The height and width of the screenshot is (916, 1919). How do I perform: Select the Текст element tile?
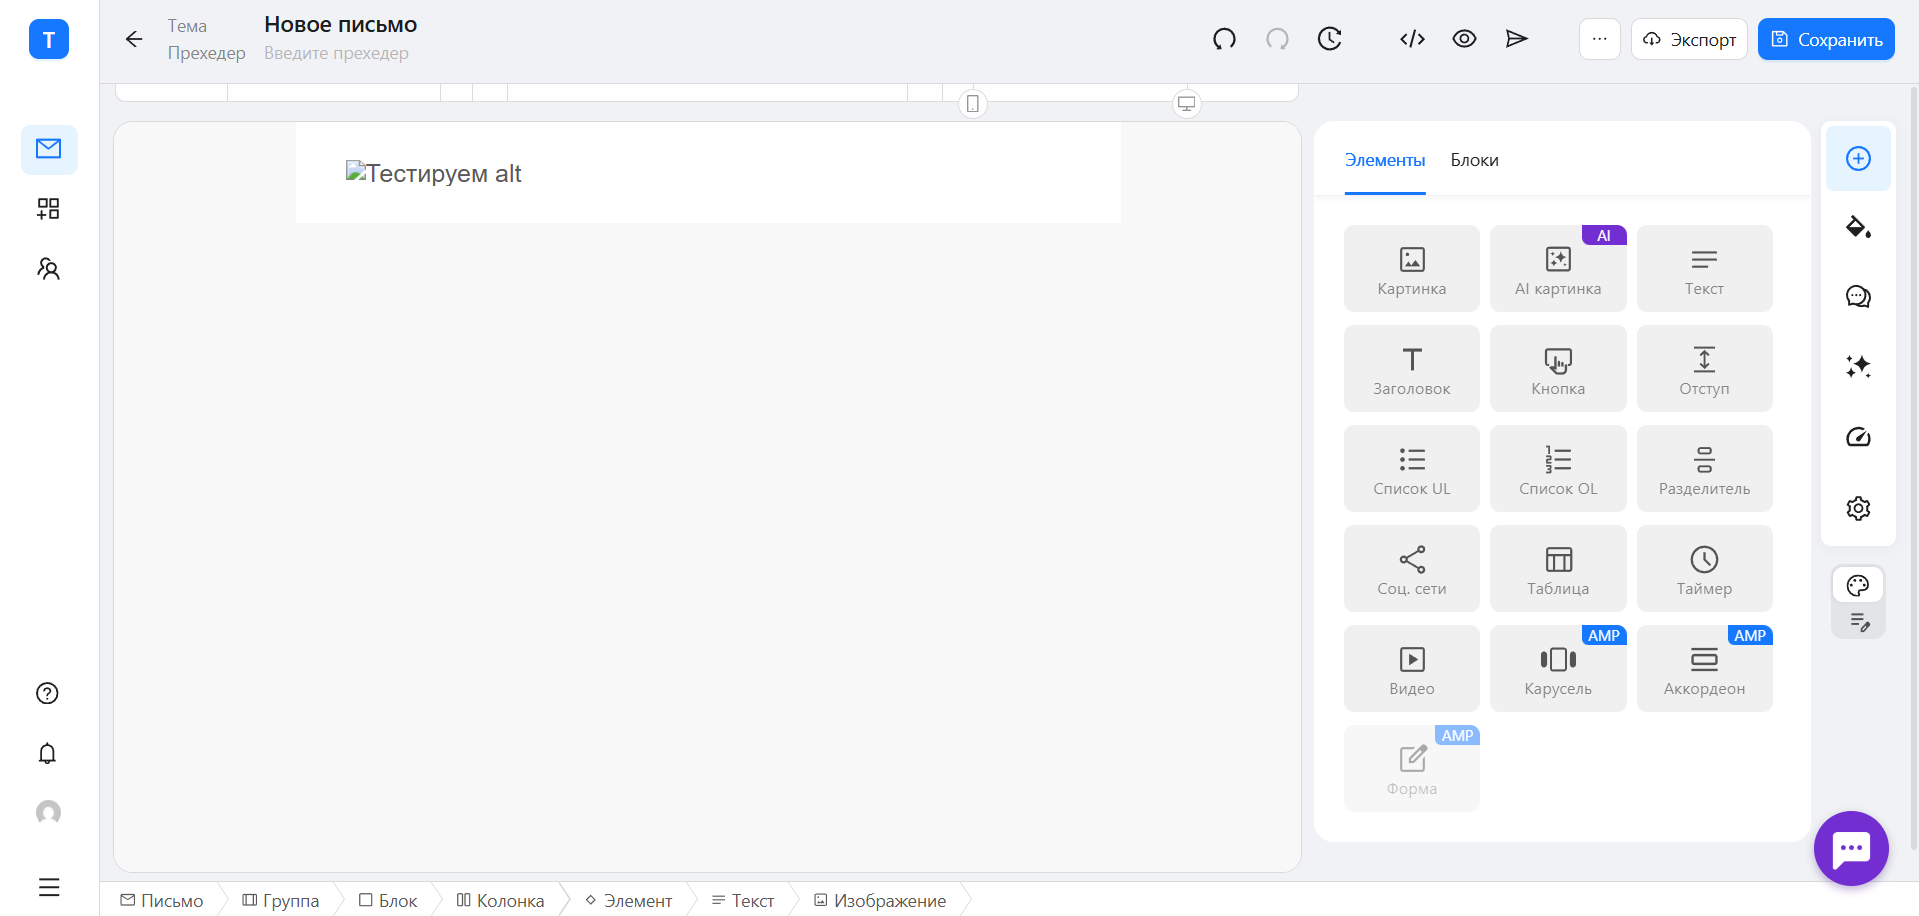(1704, 268)
